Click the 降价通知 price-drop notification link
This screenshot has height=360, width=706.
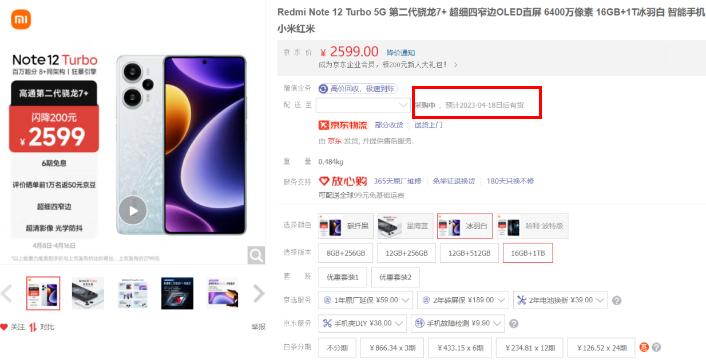coord(401,53)
